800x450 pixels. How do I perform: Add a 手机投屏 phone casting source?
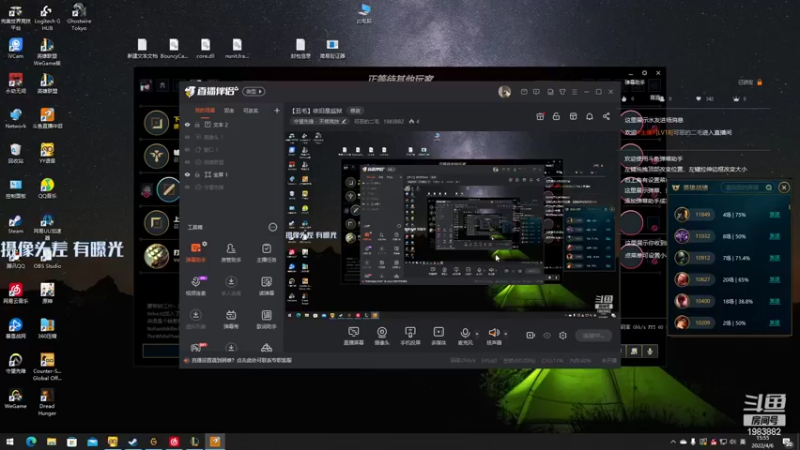[x=410, y=336]
